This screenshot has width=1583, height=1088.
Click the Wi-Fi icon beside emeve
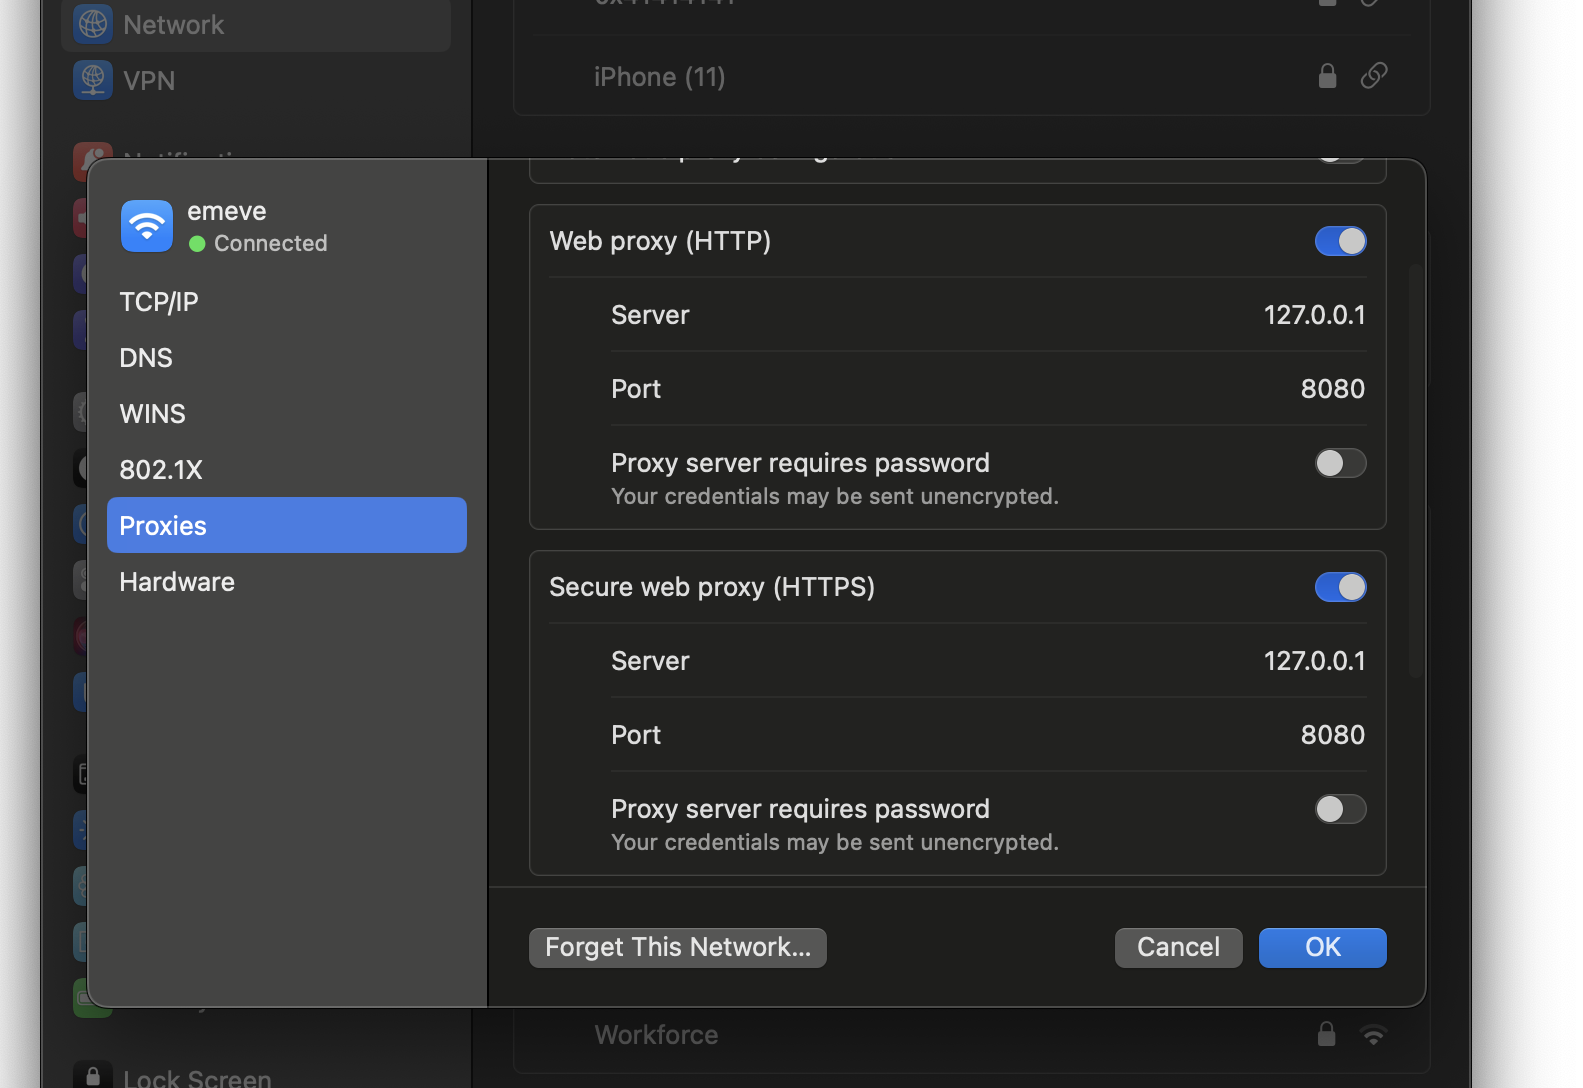[x=147, y=226]
